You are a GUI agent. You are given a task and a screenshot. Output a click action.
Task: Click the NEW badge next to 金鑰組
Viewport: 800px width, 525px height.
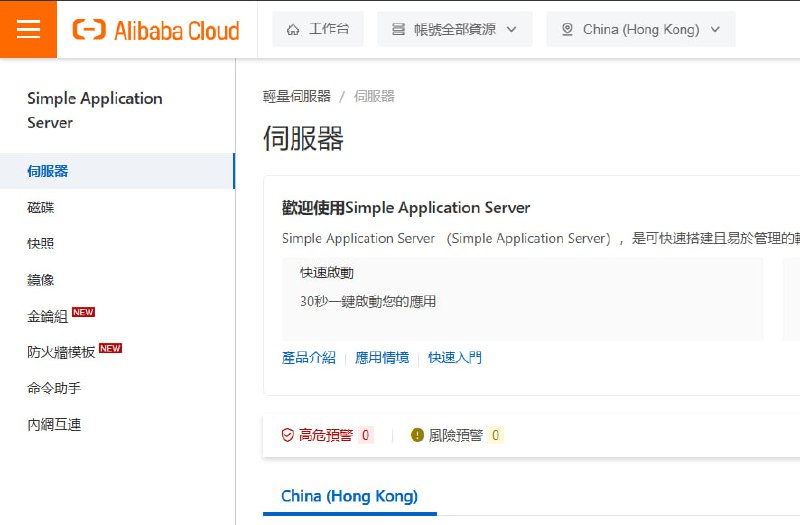tap(83, 312)
